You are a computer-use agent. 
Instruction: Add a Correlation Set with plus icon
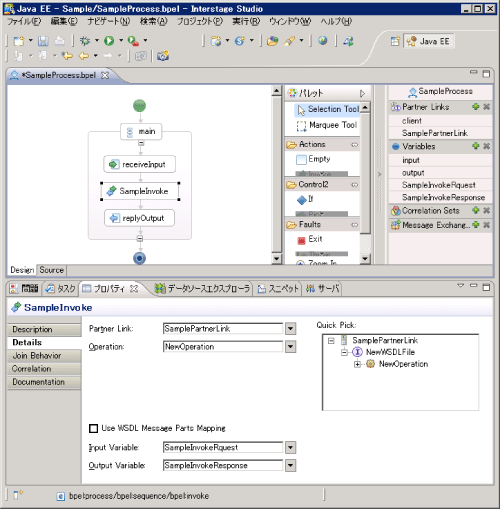point(476,210)
